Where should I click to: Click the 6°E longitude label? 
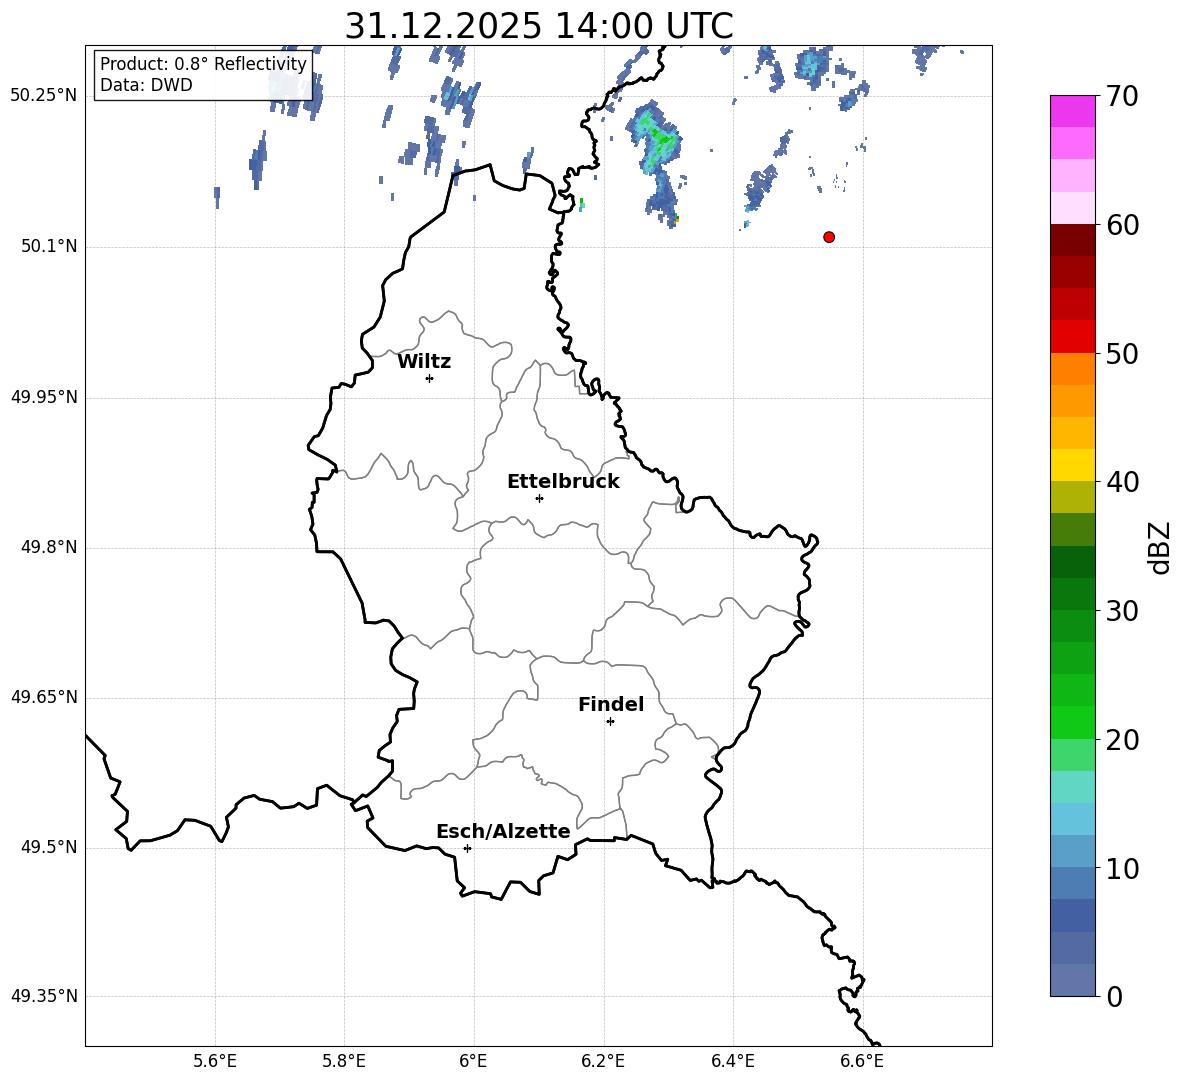click(x=473, y=1061)
